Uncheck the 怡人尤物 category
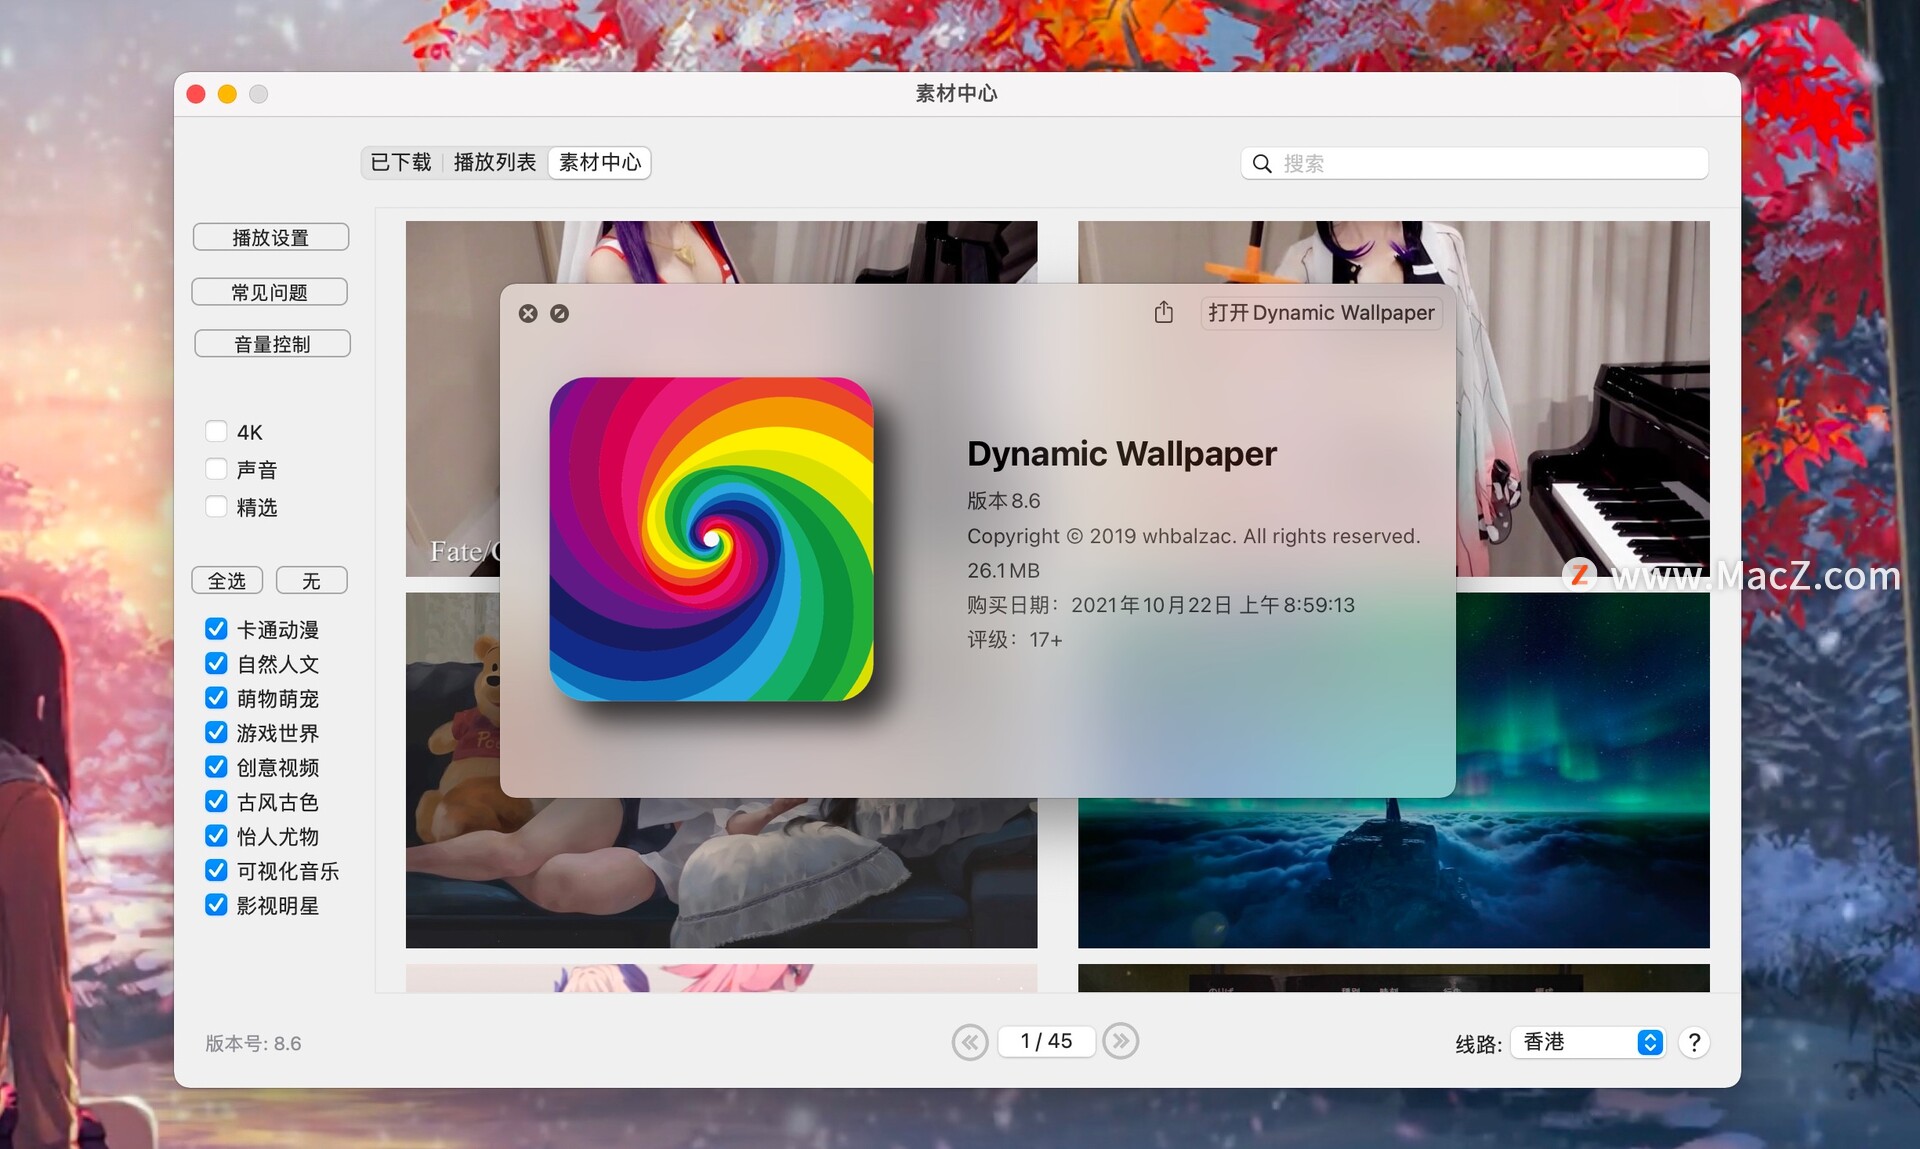Viewport: 1920px width, 1149px height. pyautogui.click(x=216, y=836)
